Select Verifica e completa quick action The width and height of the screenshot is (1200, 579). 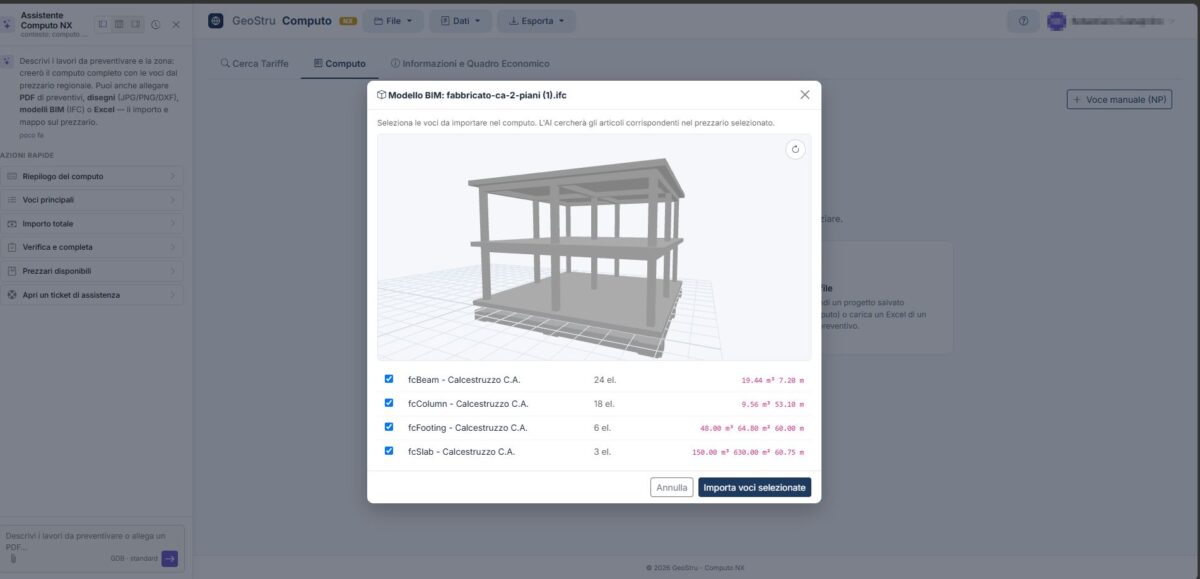pos(91,247)
